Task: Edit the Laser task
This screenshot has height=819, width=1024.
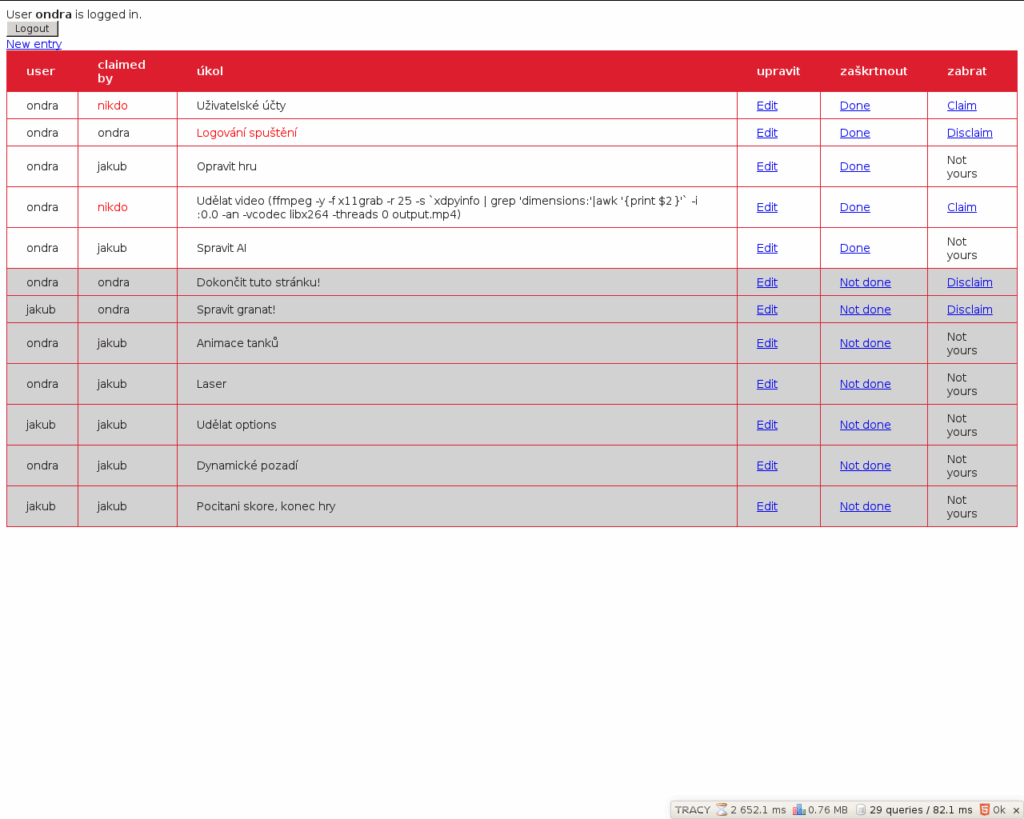Action: (767, 384)
